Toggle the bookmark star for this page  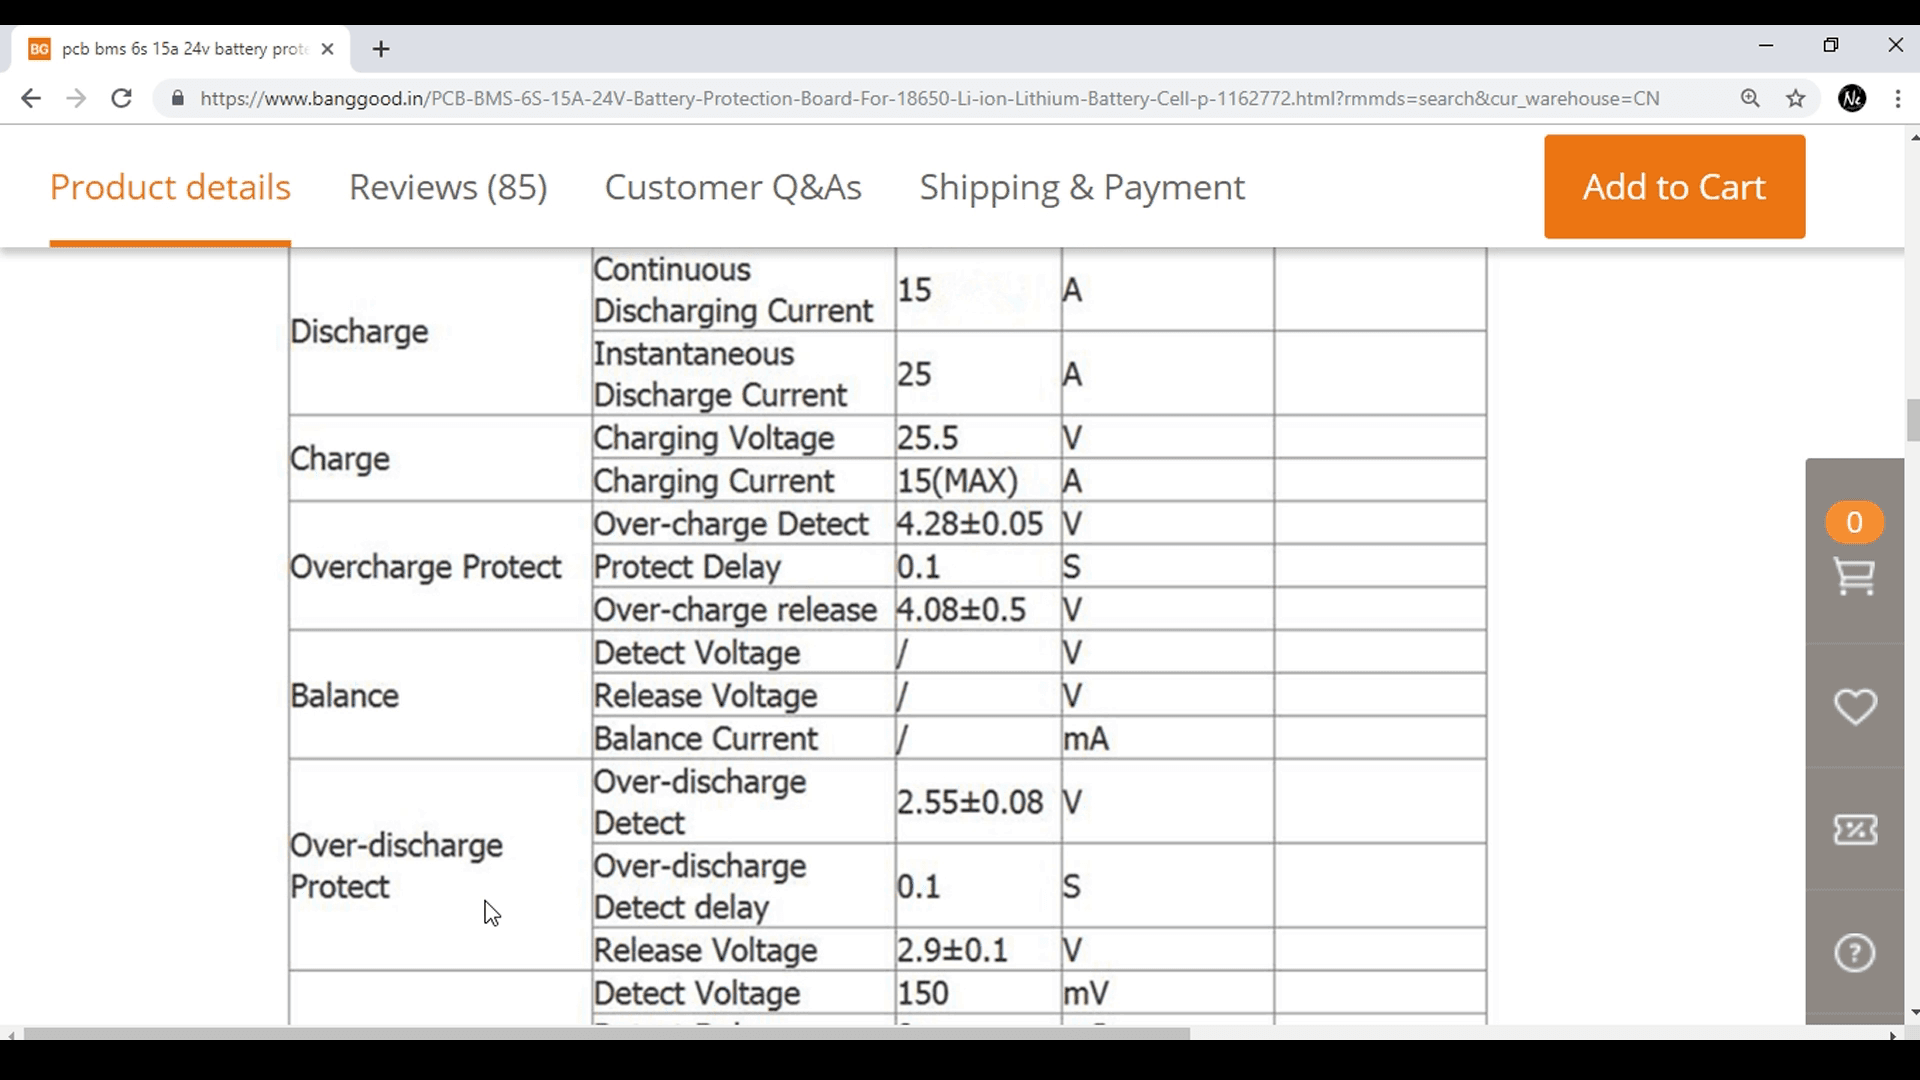(1797, 98)
